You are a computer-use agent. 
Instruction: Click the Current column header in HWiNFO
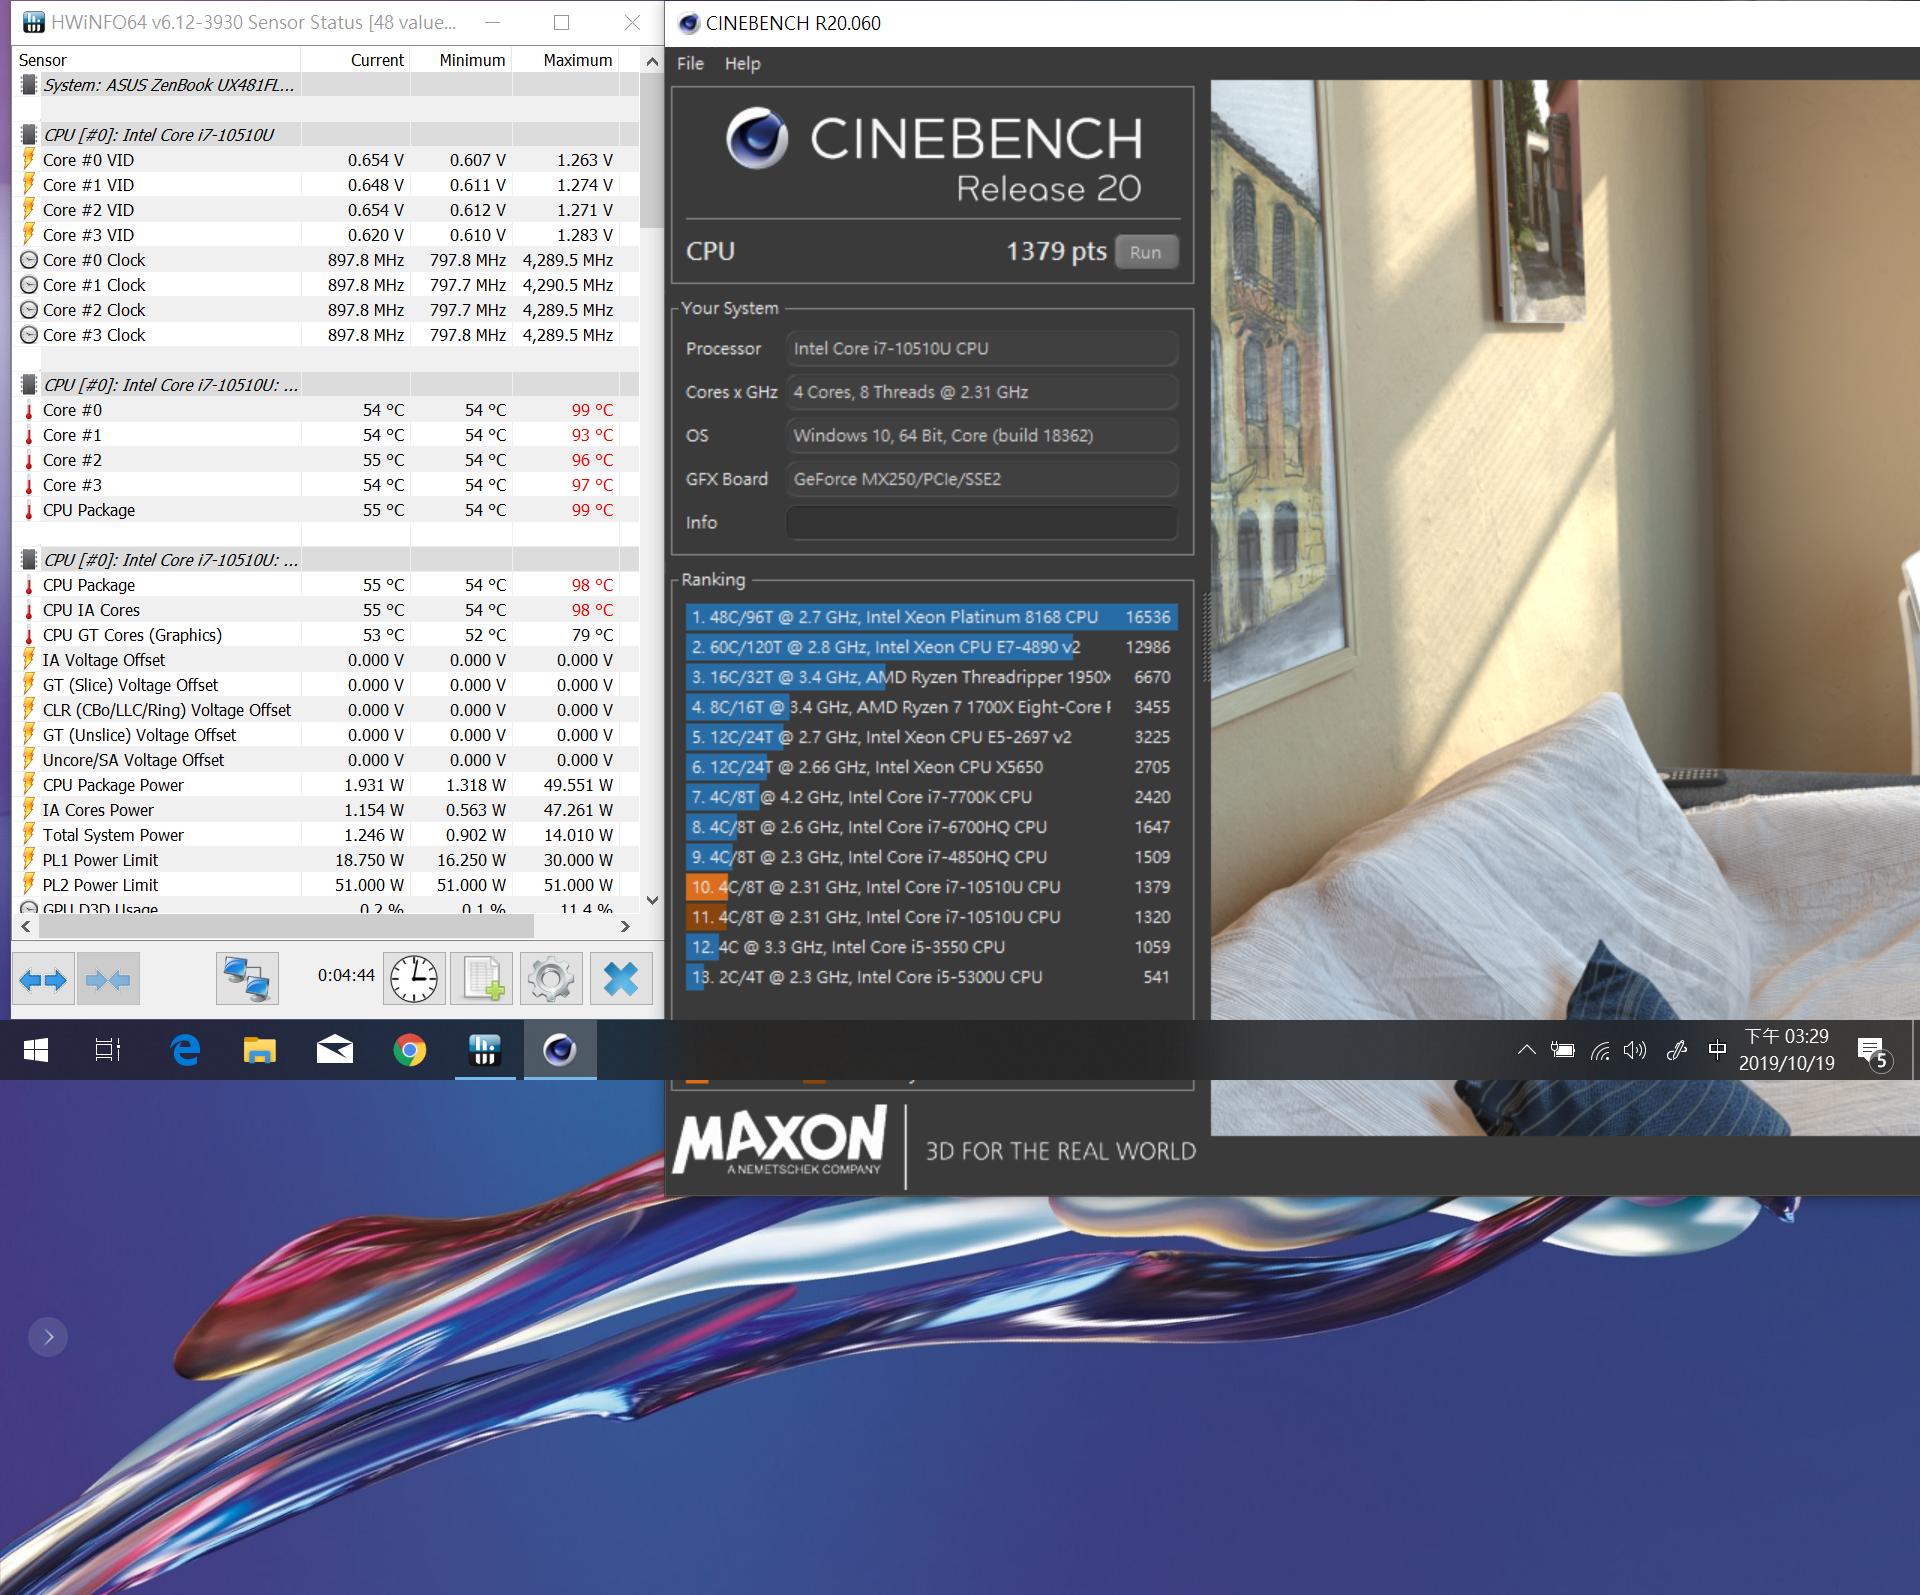(x=356, y=60)
